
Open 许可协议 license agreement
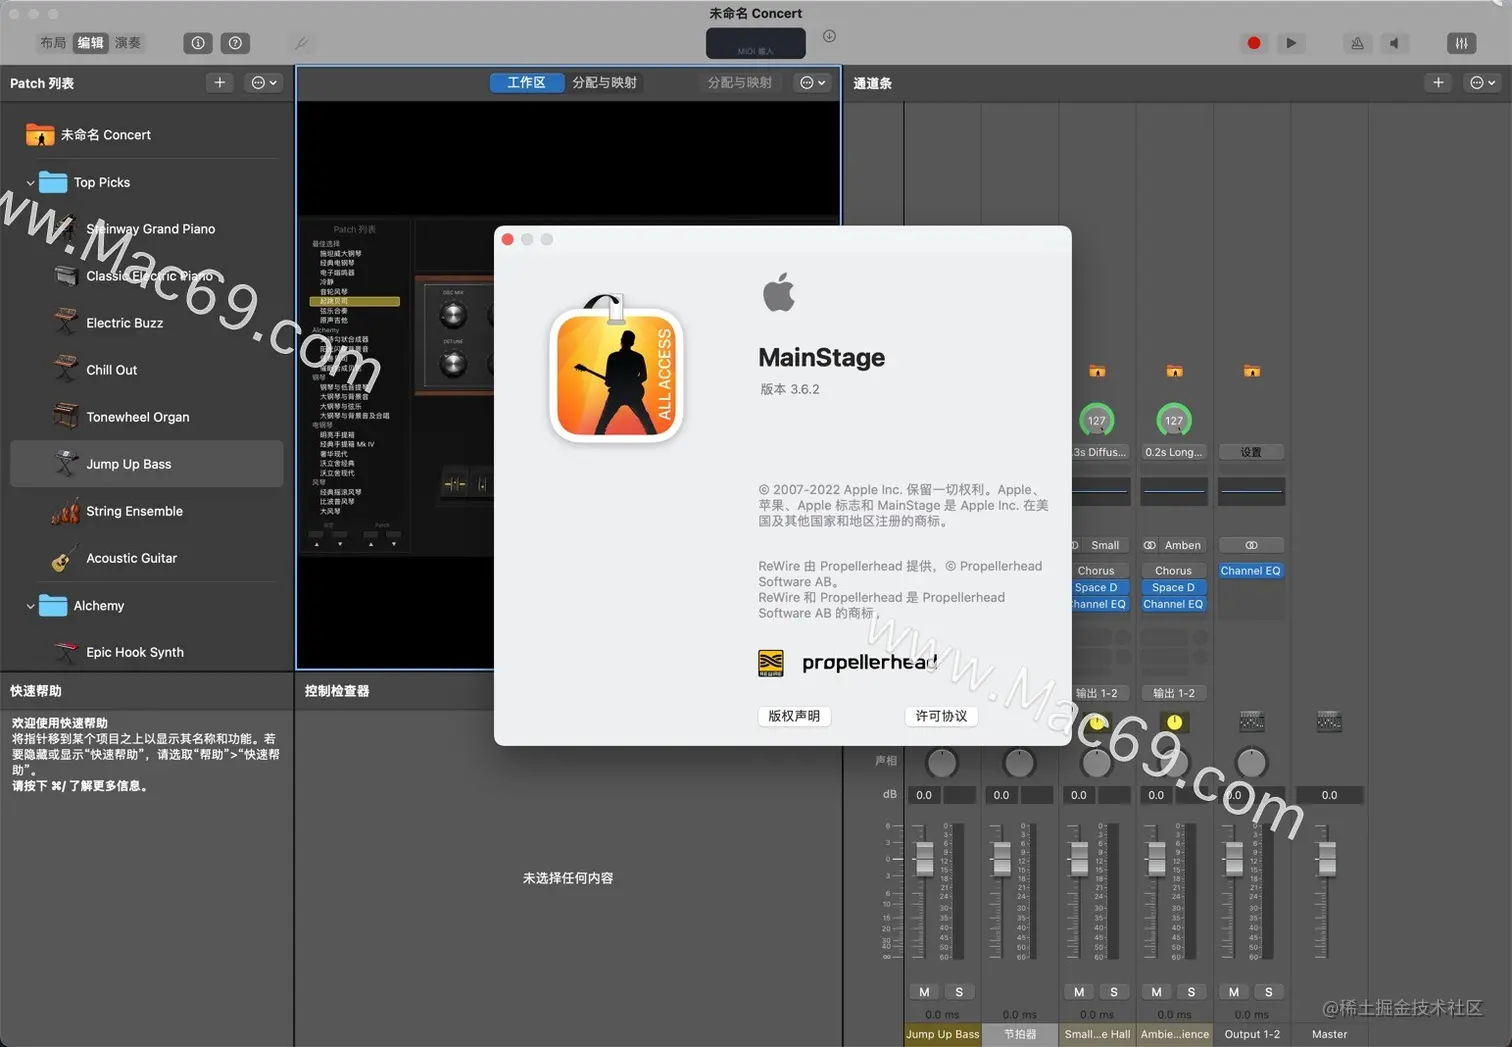click(x=941, y=716)
